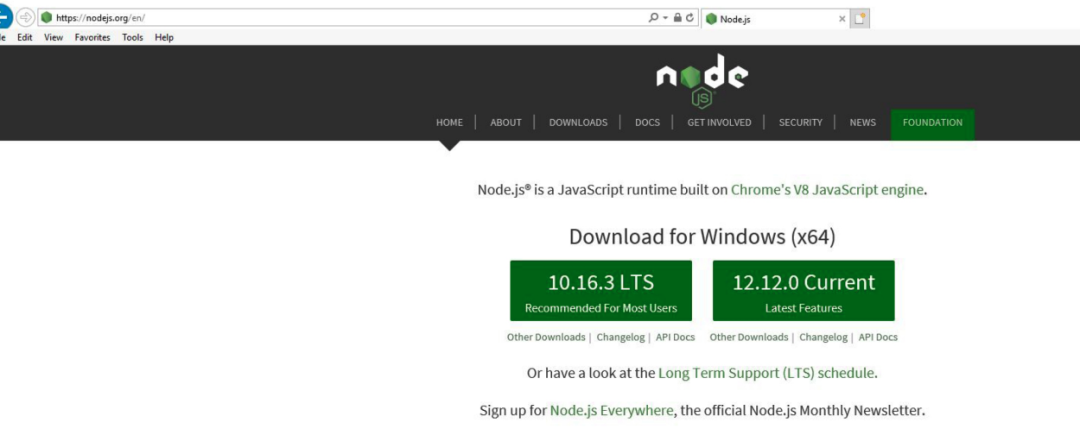Open a new tab button
1080x448 pixels.
[x=860, y=19]
